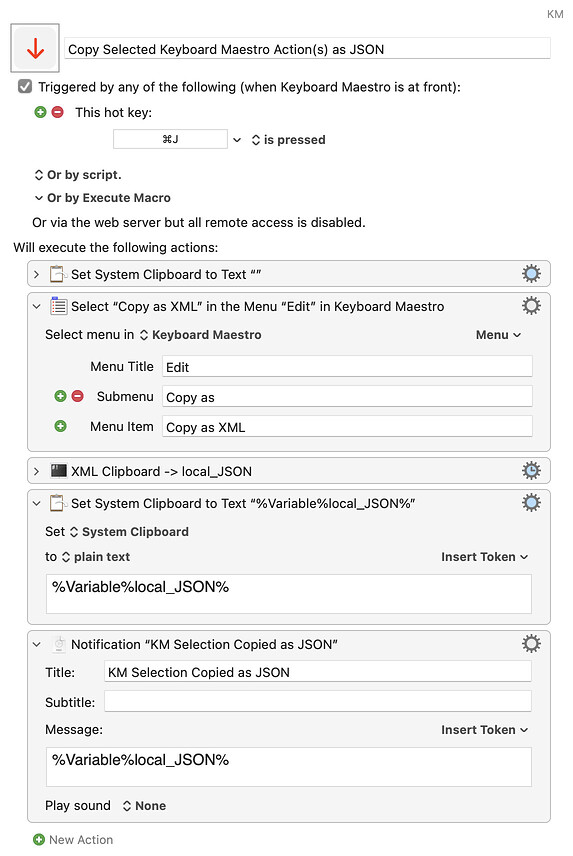Select the 'Select "Copy as XML" in the Menu' action title
This screenshot has height=856, width=573.
(x=258, y=306)
